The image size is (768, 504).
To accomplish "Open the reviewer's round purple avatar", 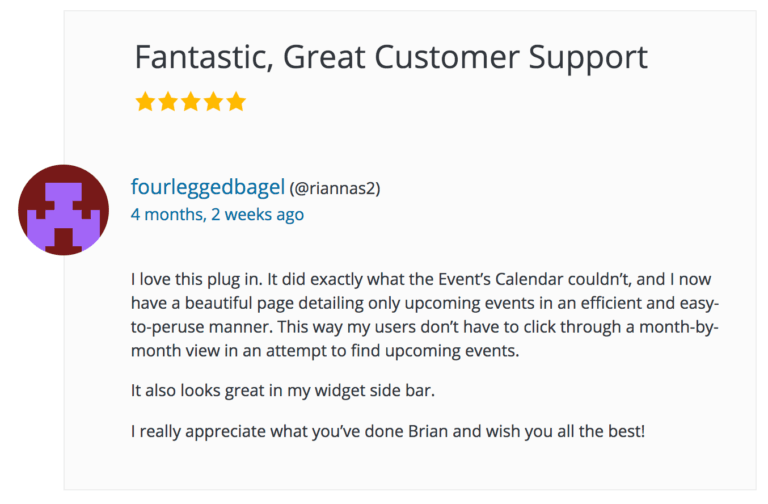I will (64, 210).
